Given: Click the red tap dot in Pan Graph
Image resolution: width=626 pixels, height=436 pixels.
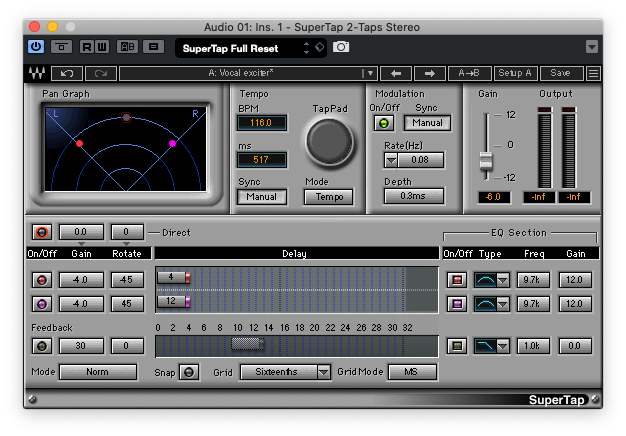Looking at the screenshot, I should 79,143.
